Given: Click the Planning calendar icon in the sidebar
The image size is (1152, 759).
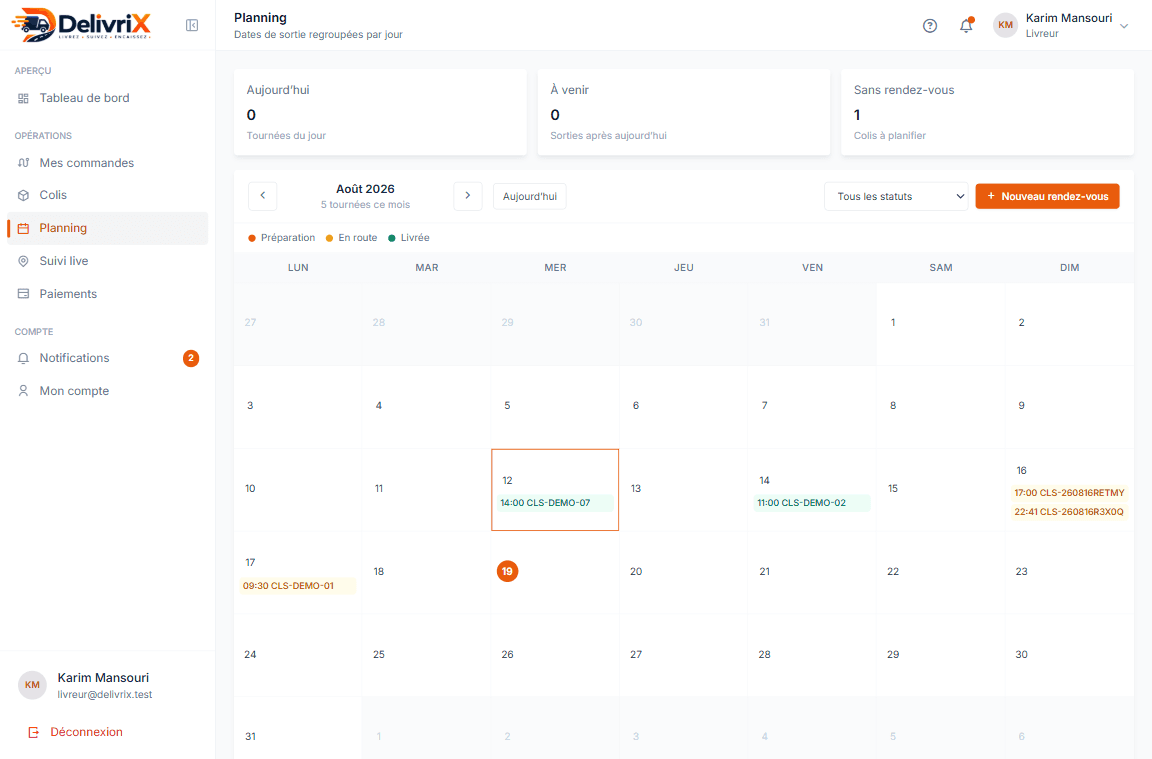Looking at the screenshot, I should click(24, 229).
